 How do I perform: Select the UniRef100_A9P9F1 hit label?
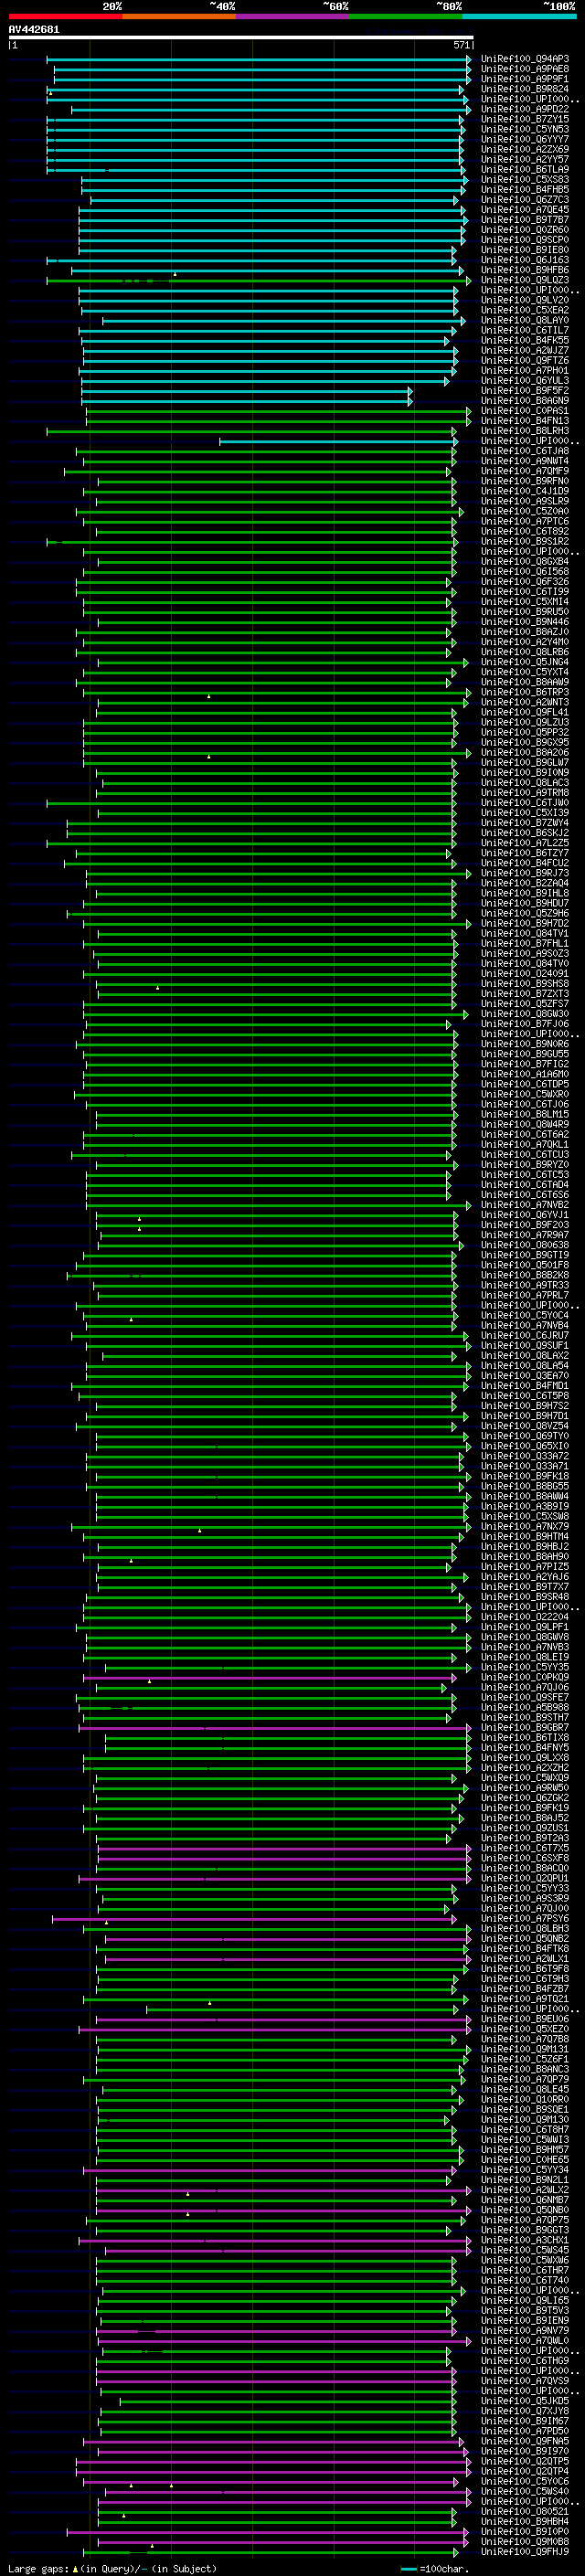(525, 79)
